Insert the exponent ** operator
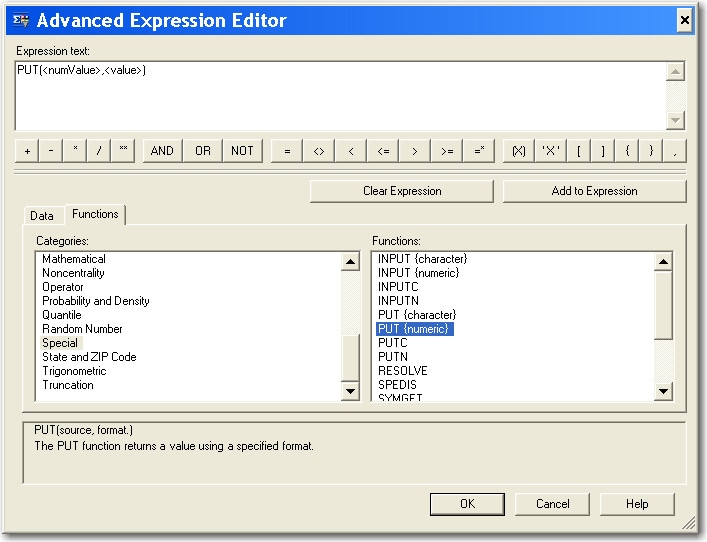 pyautogui.click(x=123, y=151)
